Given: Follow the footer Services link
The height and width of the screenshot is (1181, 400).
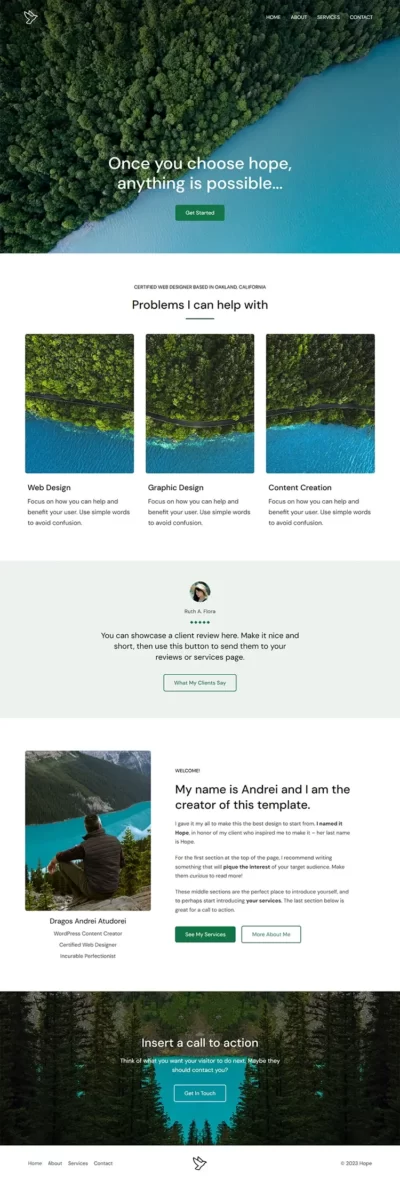Looking at the screenshot, I should [78, 1163].
